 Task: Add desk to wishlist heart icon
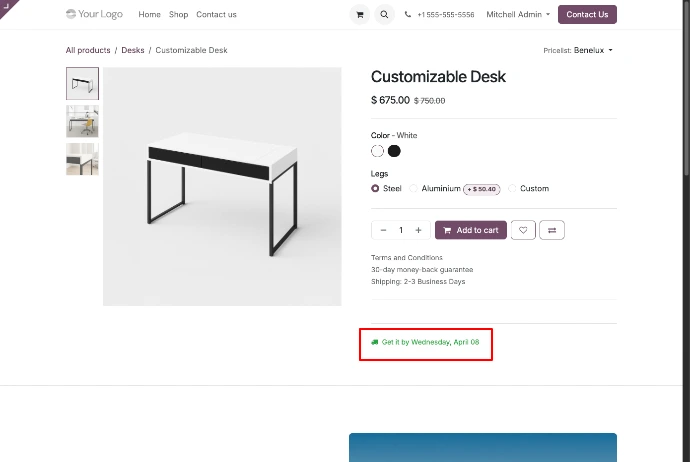point(523,230)
